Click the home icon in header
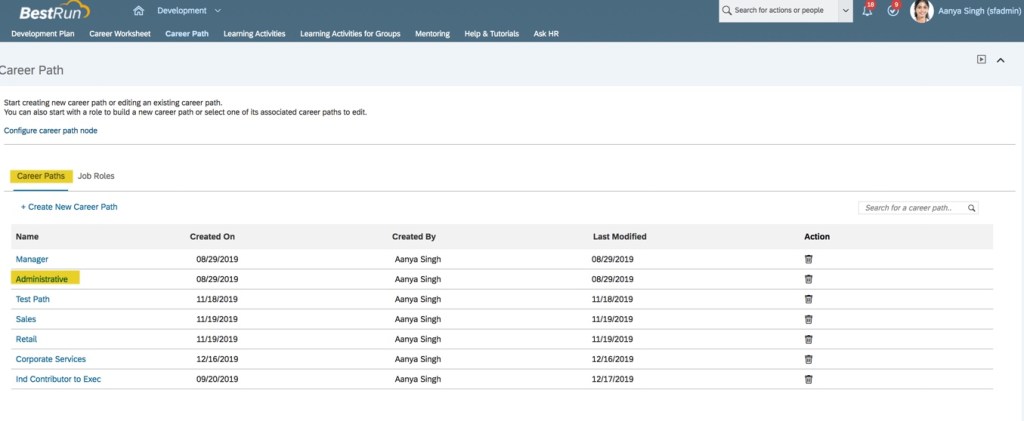Image resolution: width=1024 pixels, height=421 pixels. tap(138, 11)
